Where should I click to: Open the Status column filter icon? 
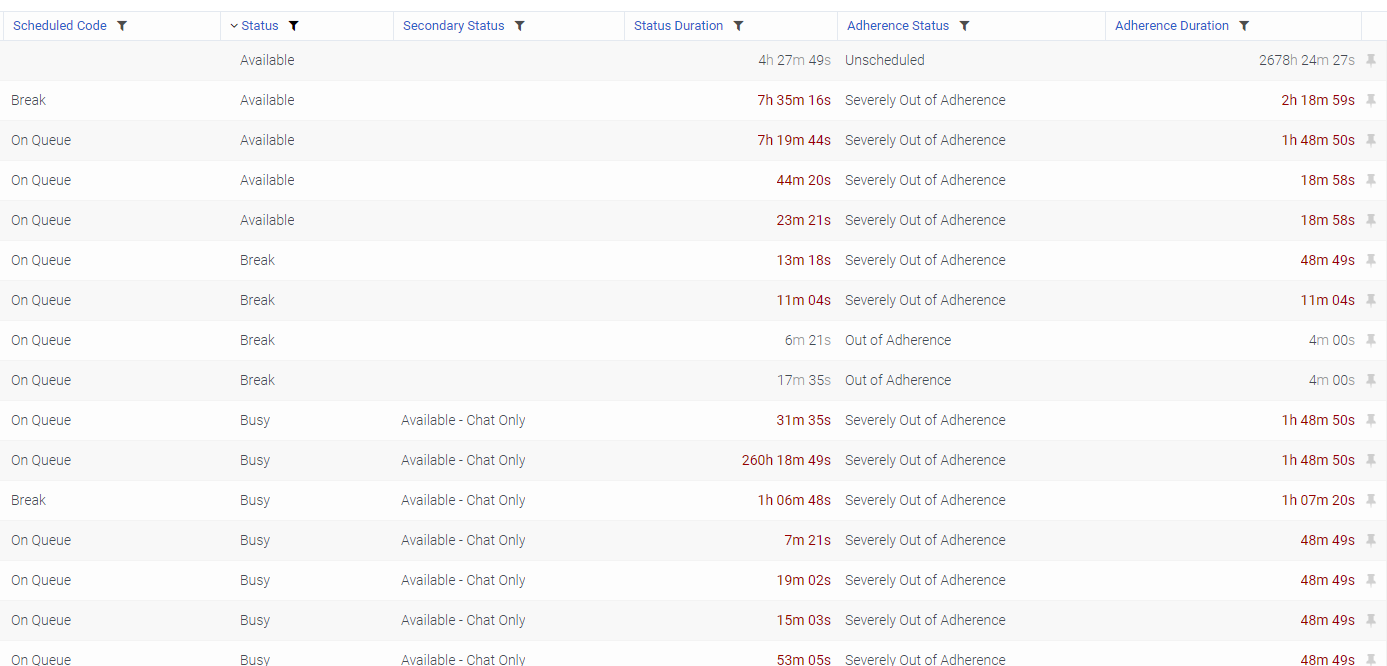(293, 26)
